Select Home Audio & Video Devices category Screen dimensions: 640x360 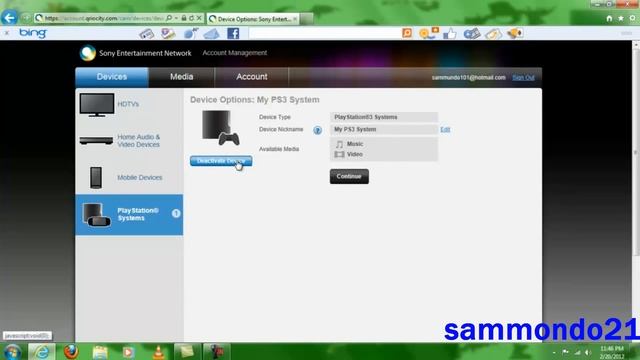point(129,141)
